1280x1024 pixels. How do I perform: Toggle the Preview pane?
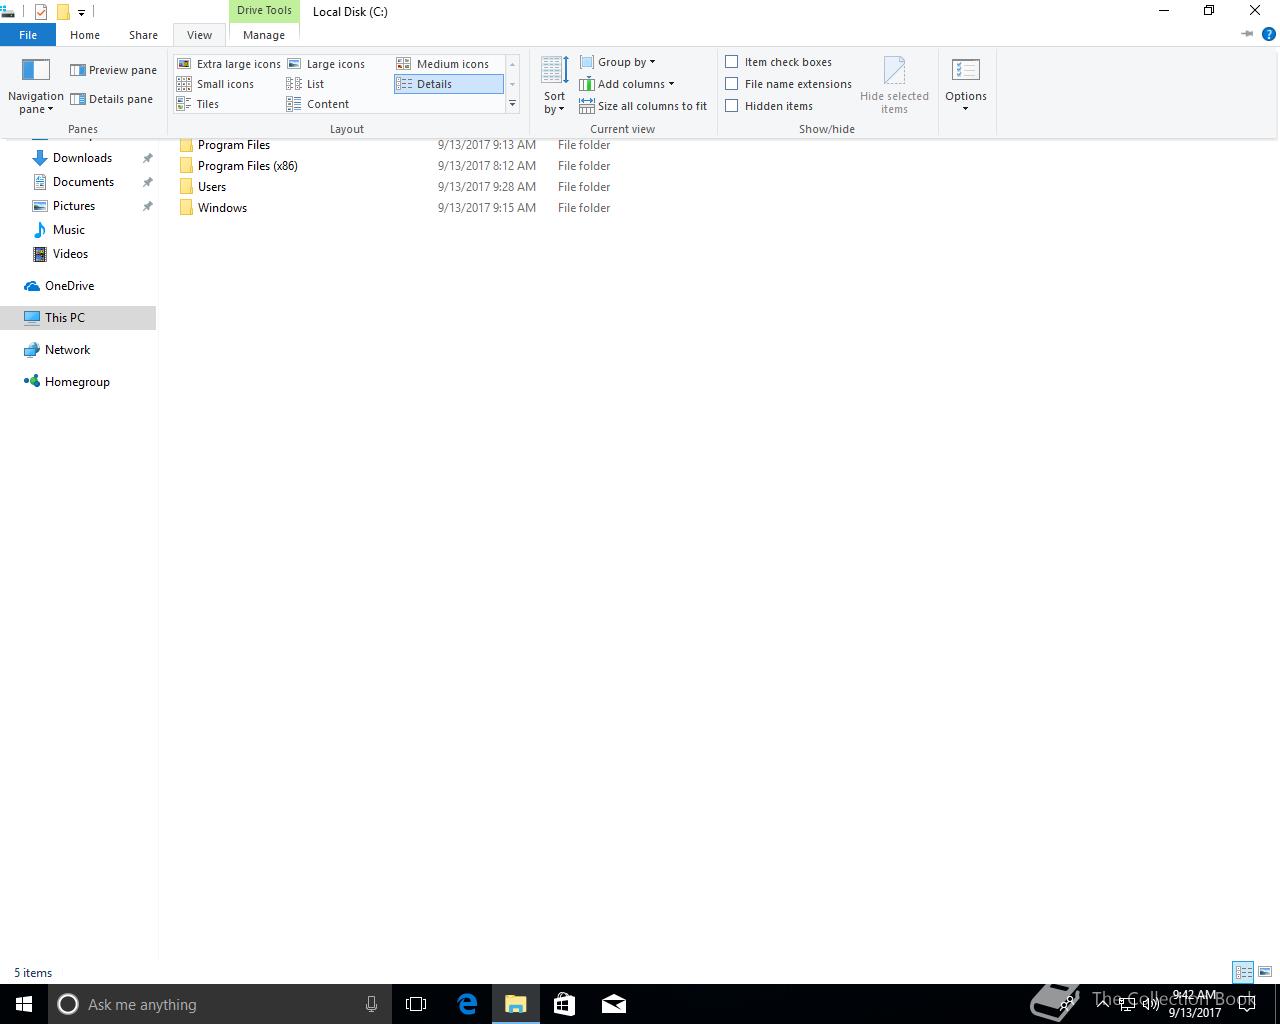113,70
